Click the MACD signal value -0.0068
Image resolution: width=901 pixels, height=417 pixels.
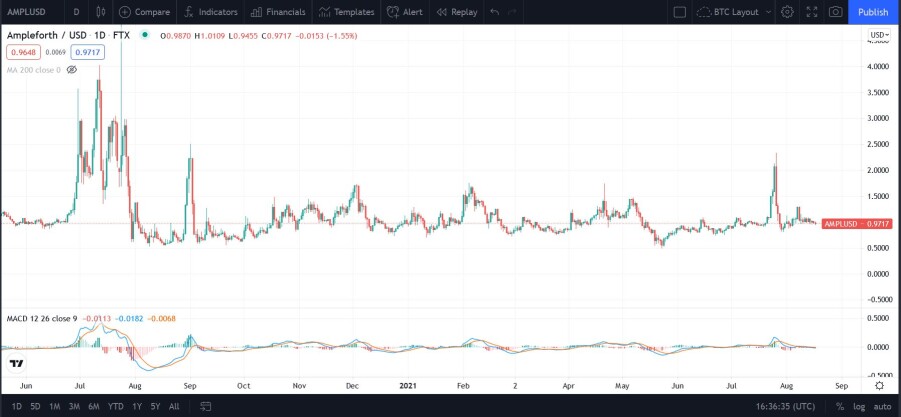coord(161,318)
